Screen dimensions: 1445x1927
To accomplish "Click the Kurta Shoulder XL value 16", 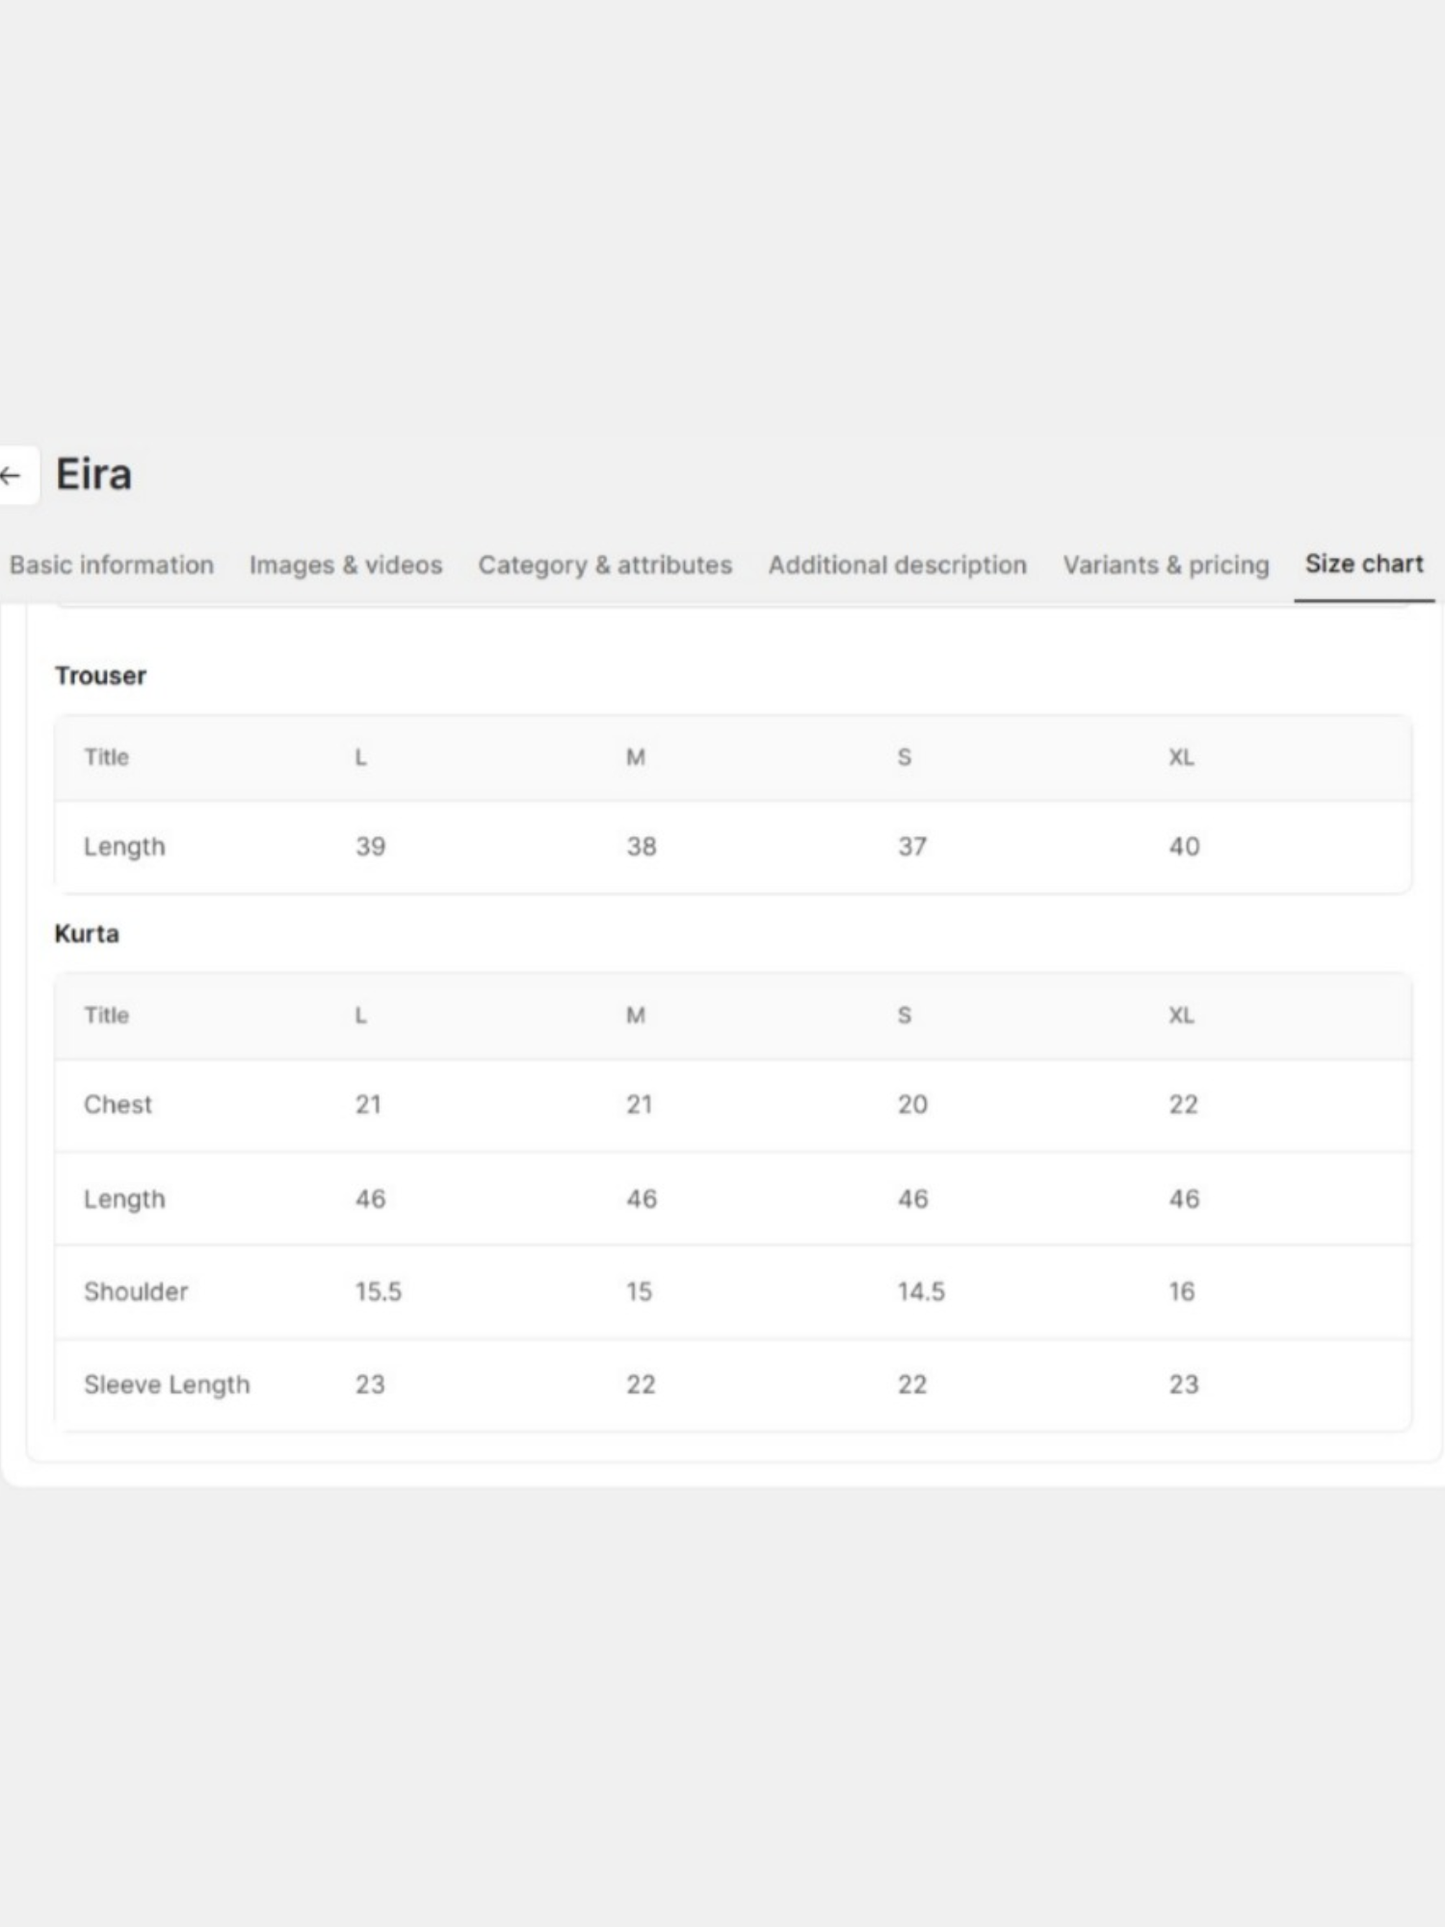I will tap(1182, 1292).
